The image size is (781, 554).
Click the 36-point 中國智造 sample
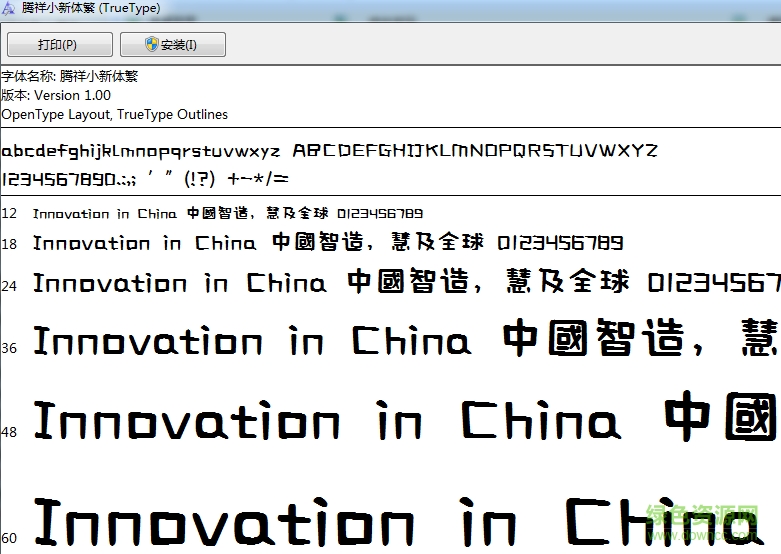click(594, 338)
